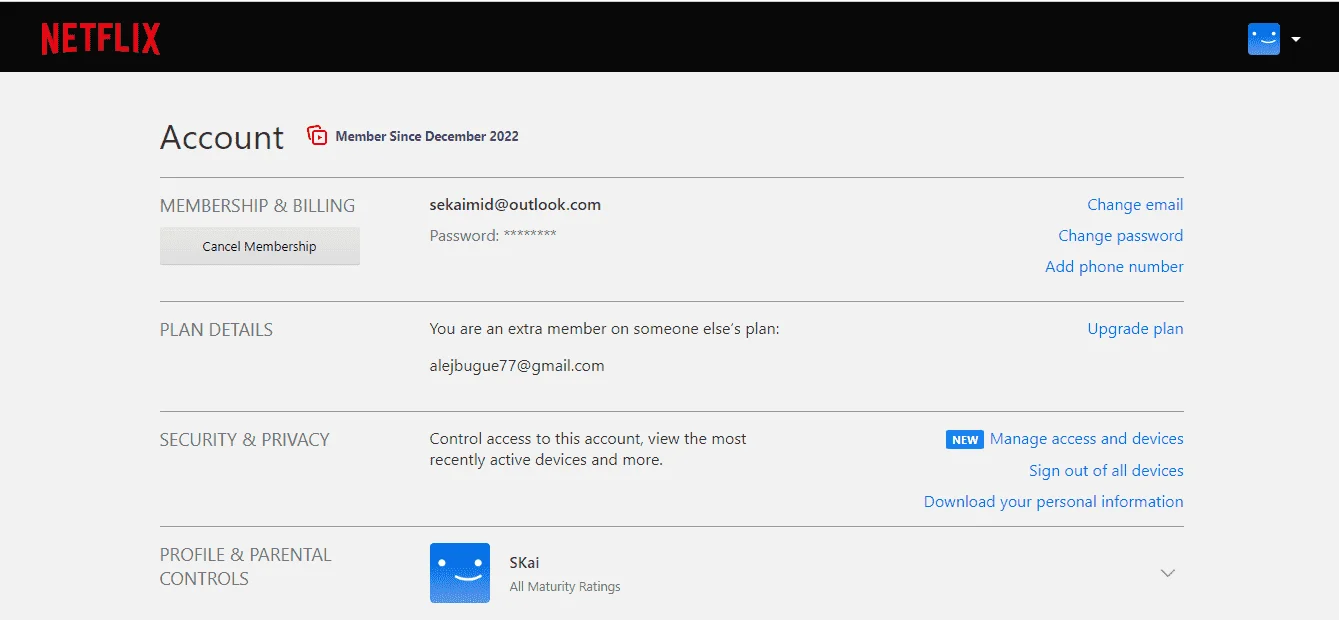
Task: Click the PLAN DETAILS heading
Action: tap(216, 329)
